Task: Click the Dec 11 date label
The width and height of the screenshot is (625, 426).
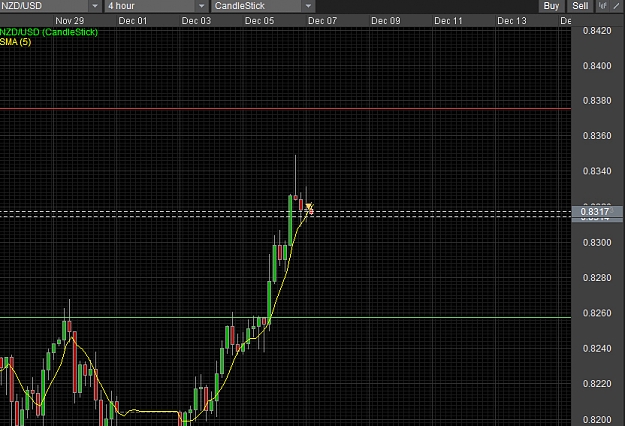Action: [448, 21]
